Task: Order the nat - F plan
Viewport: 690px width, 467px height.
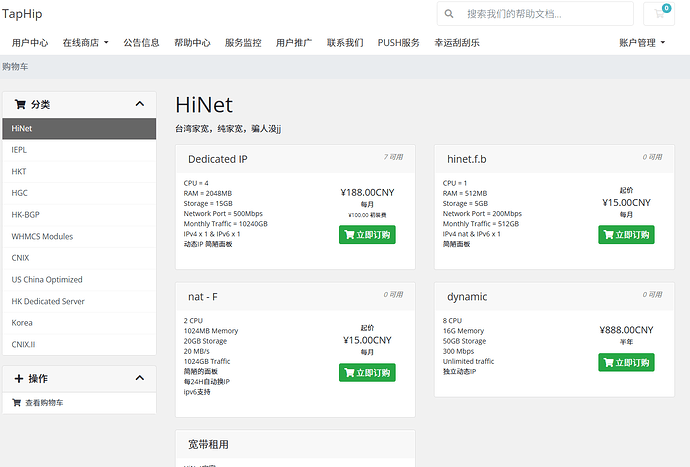Action: [x=367, y=372]
